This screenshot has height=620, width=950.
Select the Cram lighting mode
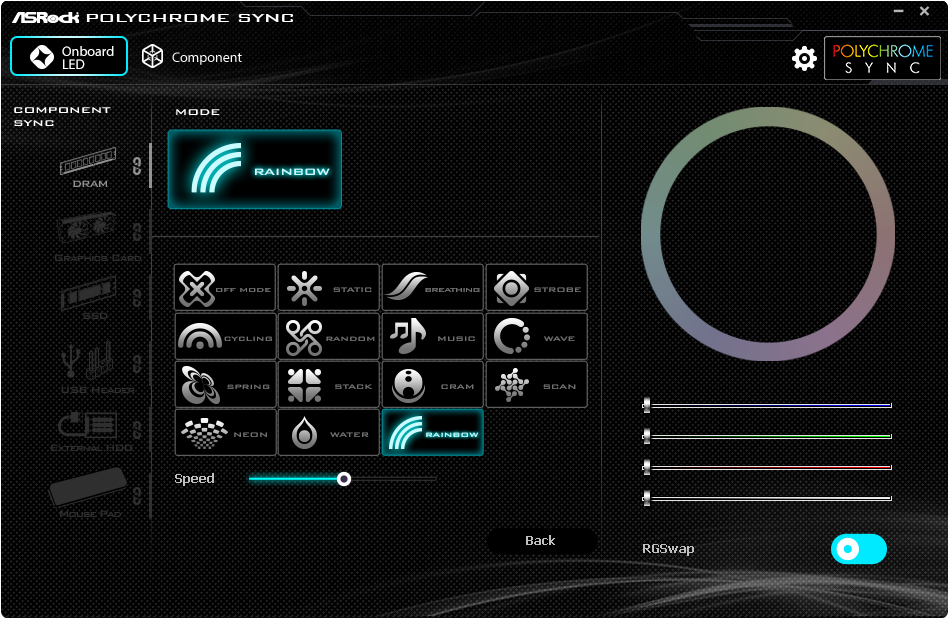pyautogui.click(x=433, y=385)
